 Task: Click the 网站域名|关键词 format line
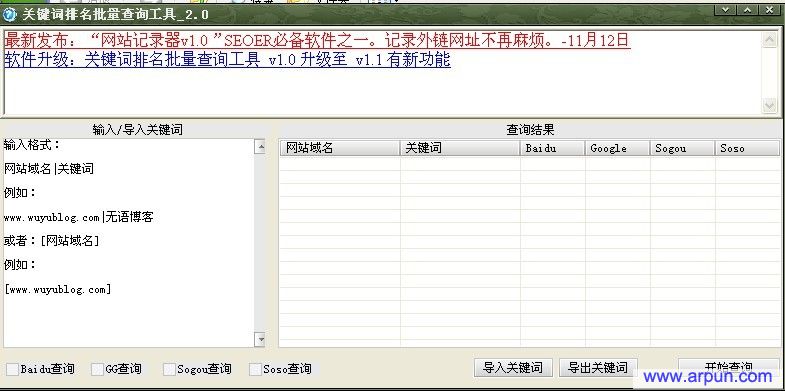49,169
